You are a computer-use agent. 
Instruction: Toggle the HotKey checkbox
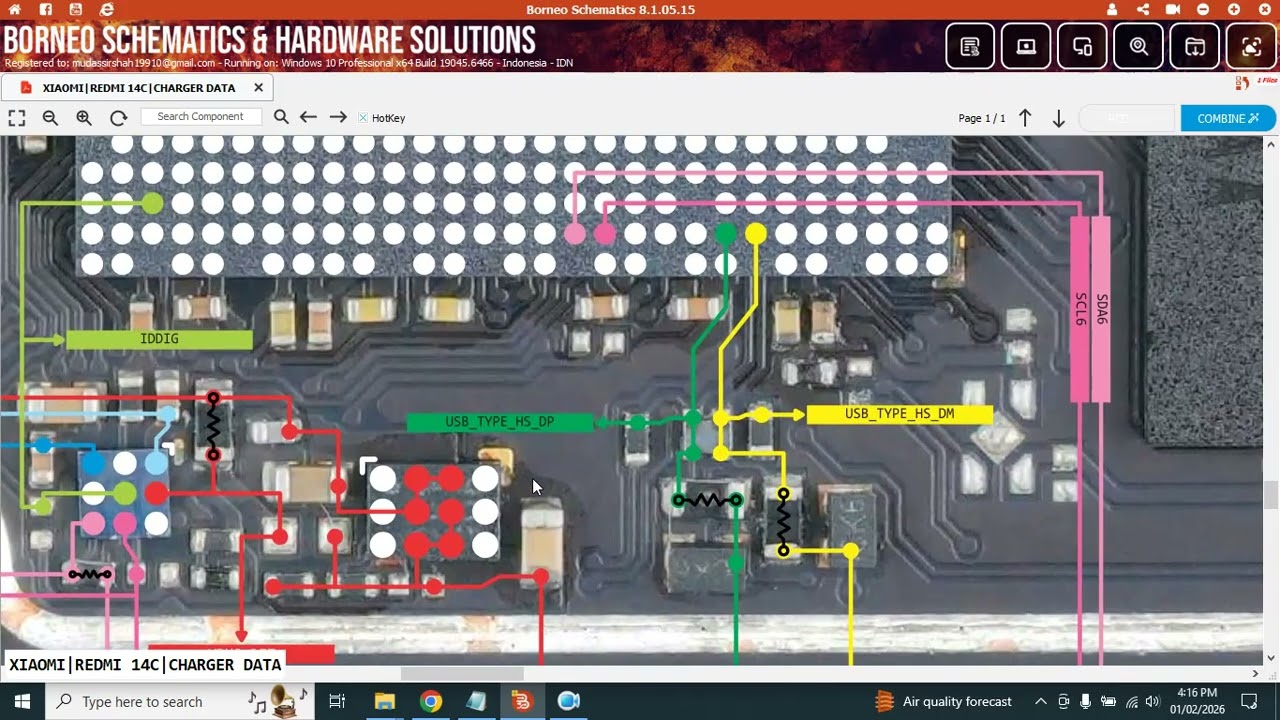363,118
